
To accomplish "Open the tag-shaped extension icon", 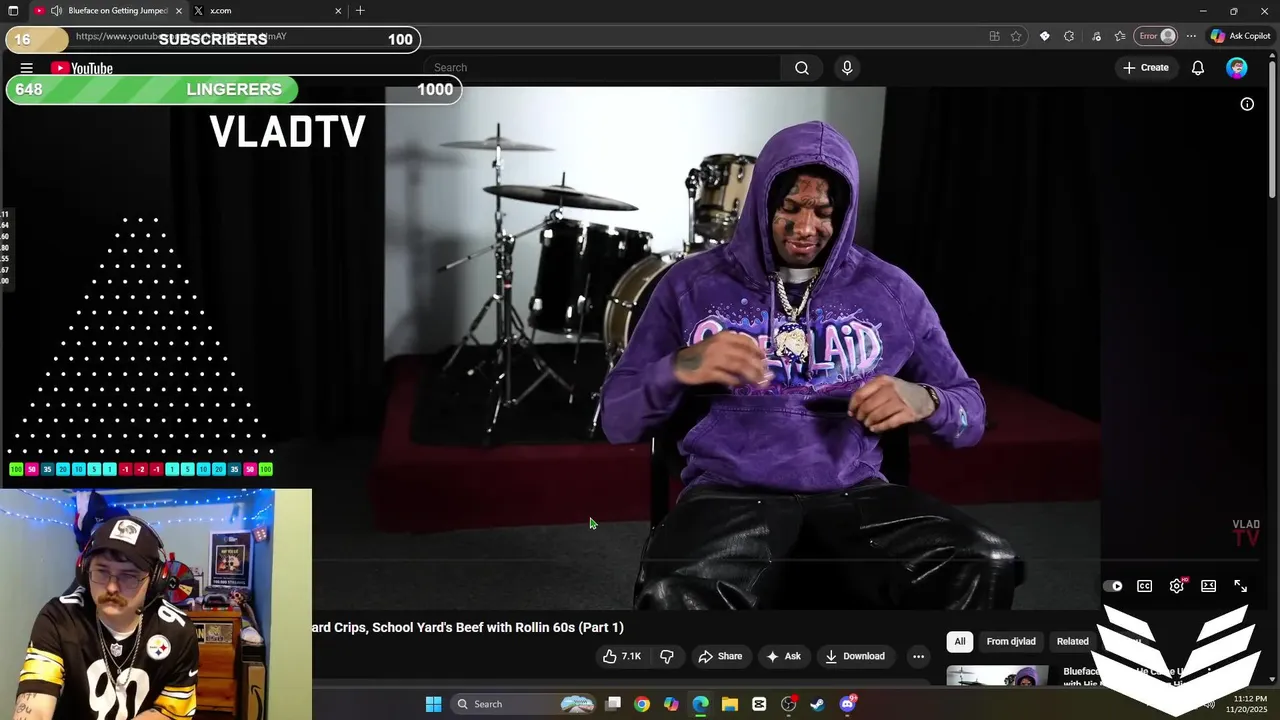I will point(1044,36).
